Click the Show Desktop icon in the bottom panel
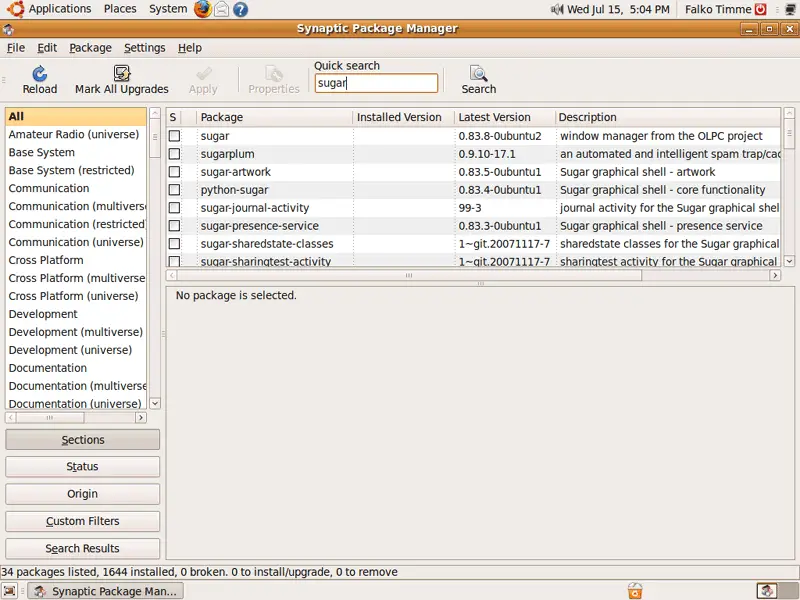This screenshot has width=800, height=600. (9, 591)
